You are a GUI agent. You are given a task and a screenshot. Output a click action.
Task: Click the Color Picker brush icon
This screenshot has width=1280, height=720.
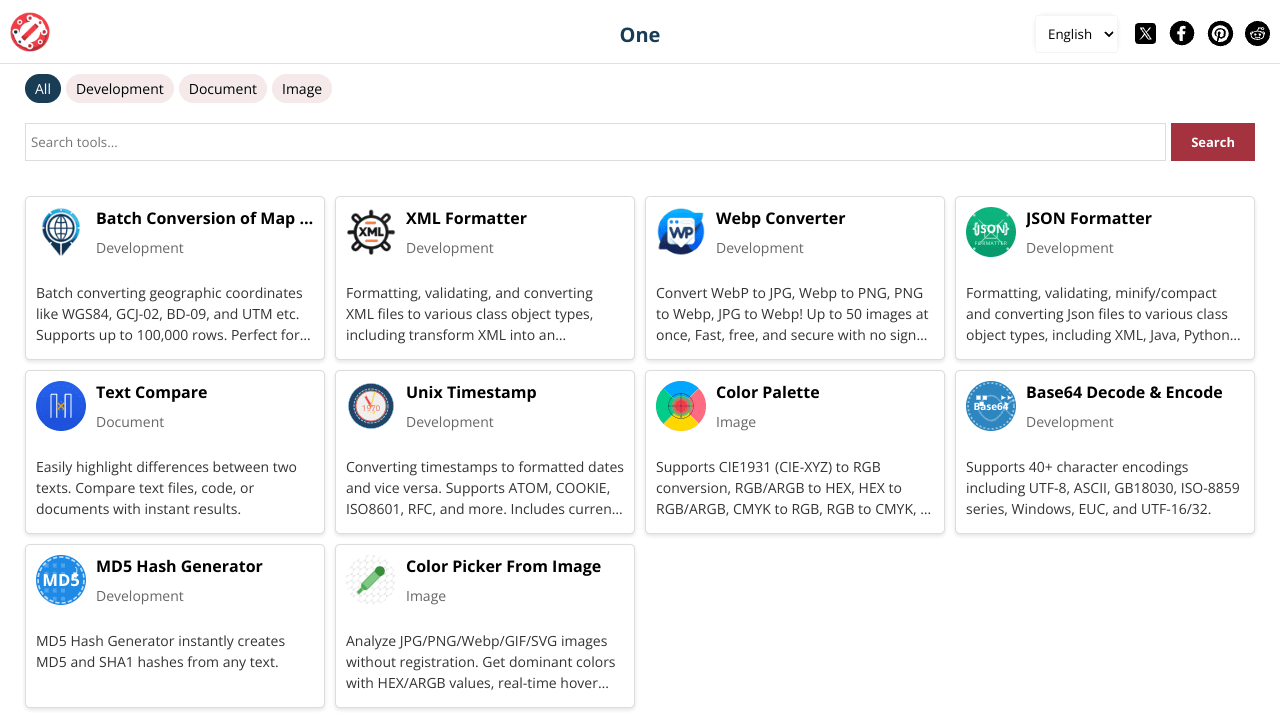click(371, 580)
